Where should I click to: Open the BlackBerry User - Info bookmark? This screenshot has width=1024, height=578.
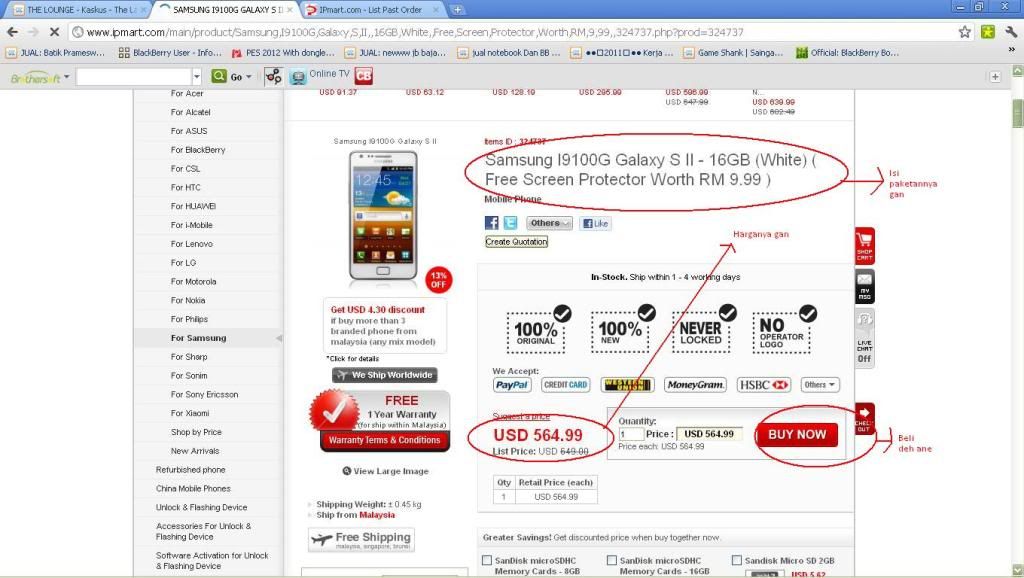[170, 53]
